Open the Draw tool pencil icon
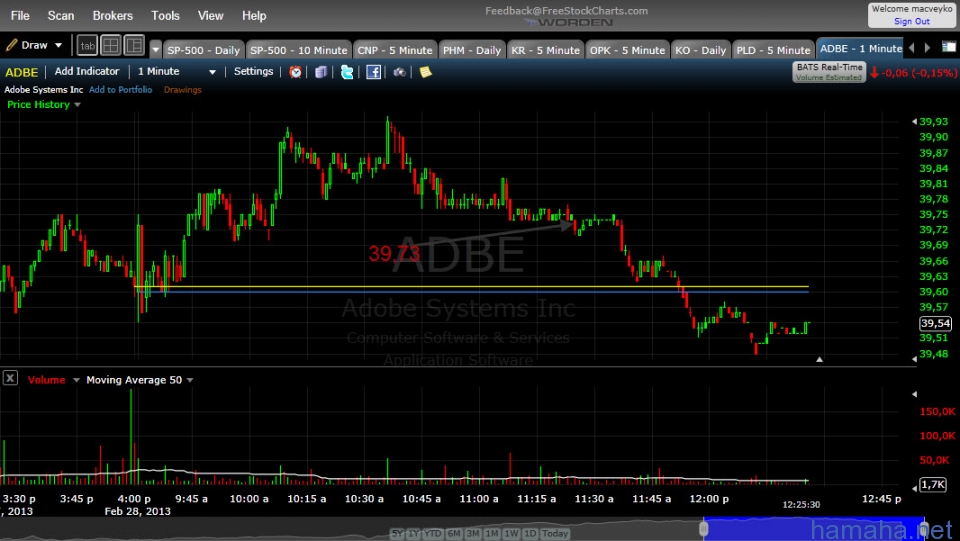 (x=12, y=45)
